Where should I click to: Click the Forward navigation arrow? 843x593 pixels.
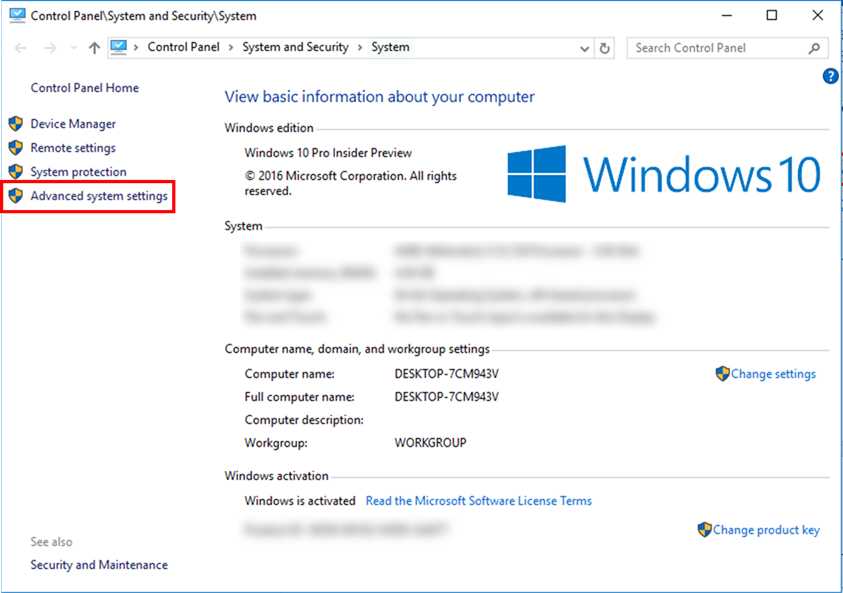50,48
